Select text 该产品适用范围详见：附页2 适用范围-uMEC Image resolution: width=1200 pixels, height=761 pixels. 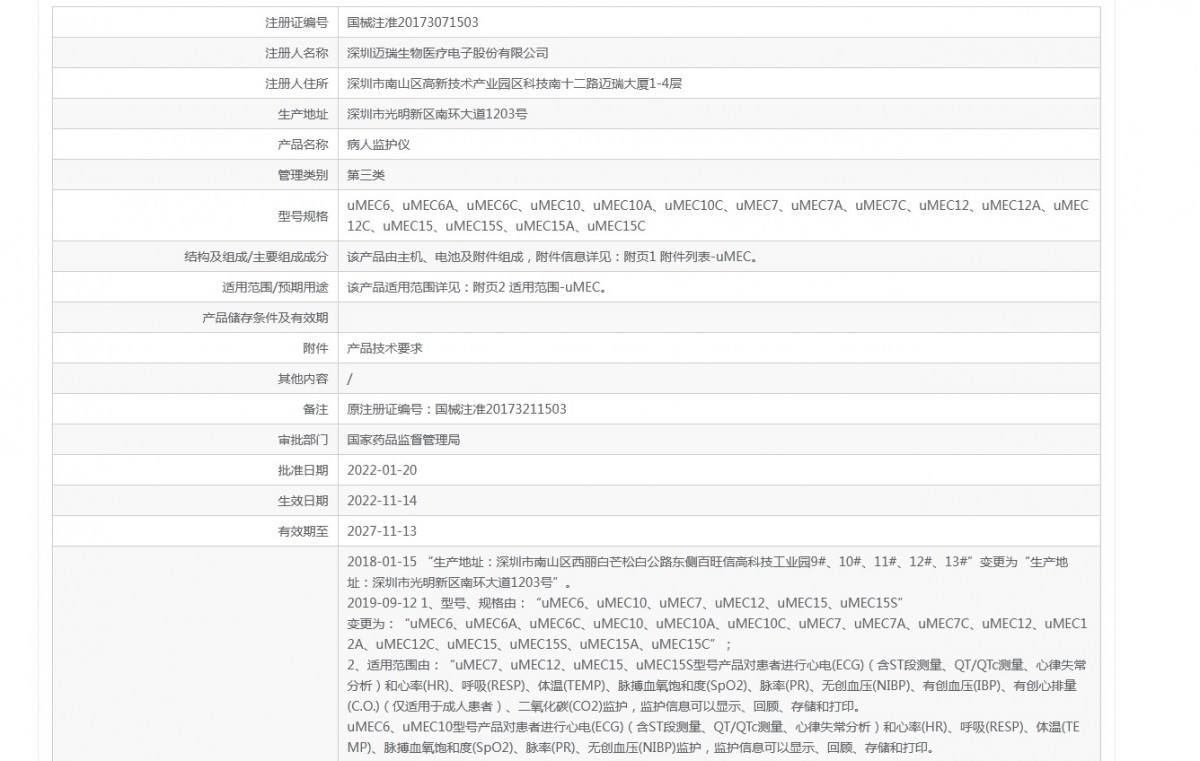click(476, 287)
